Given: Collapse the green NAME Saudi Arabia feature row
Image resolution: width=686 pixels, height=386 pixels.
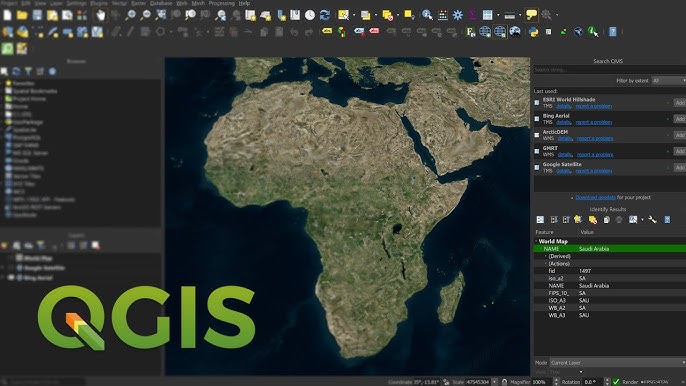Looking at the screenshot, I should point(541,249).
